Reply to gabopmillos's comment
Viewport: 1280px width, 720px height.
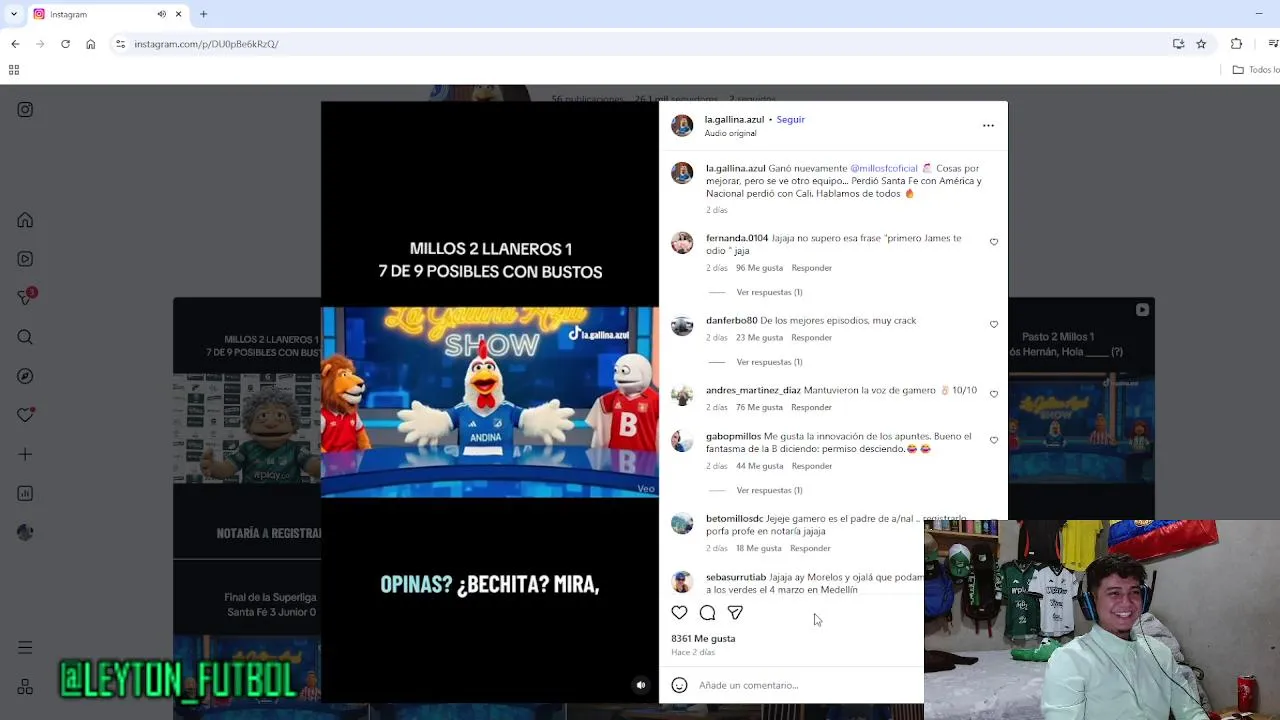[811, 466]
